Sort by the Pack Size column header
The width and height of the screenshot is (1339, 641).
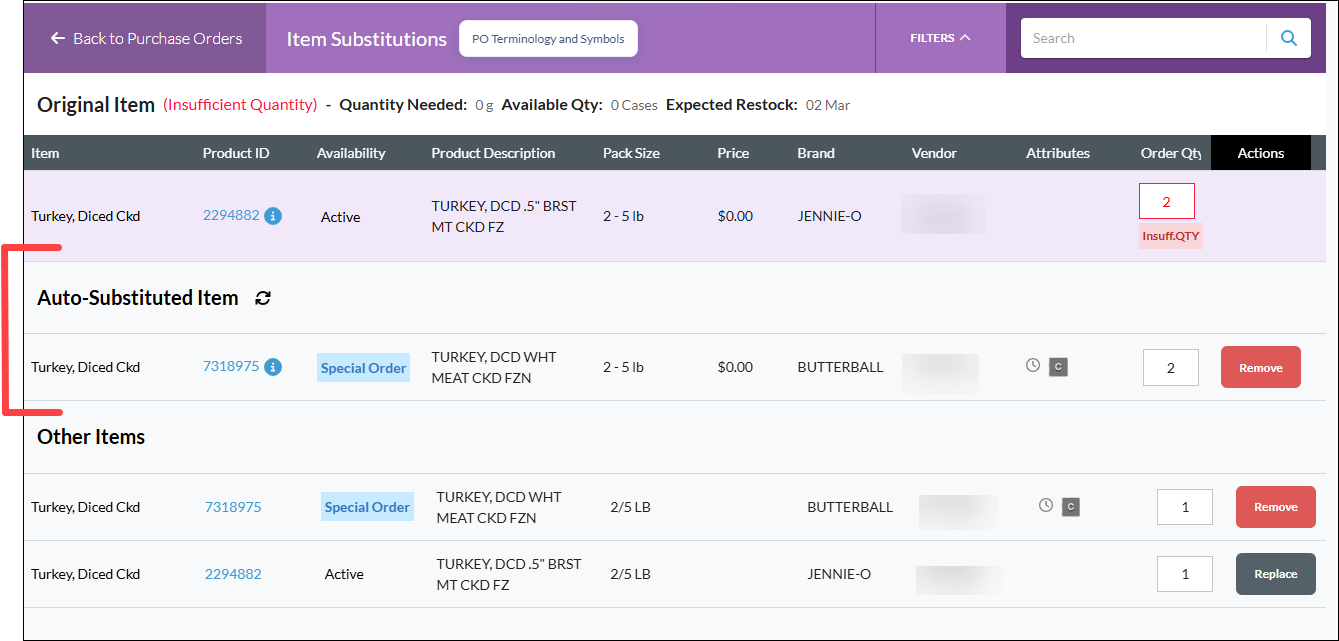[x=631, y=153]
